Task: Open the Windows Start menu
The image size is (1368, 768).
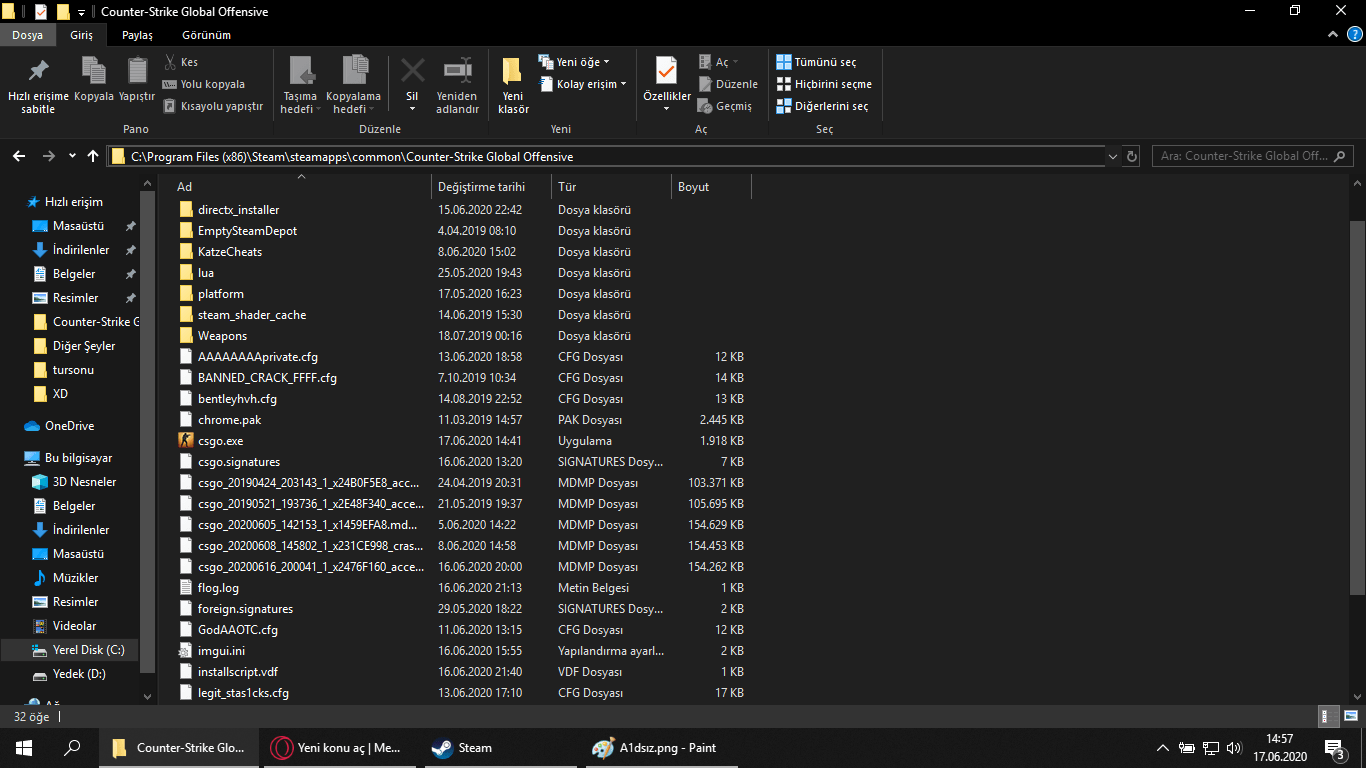Action: tap(24, 748)
